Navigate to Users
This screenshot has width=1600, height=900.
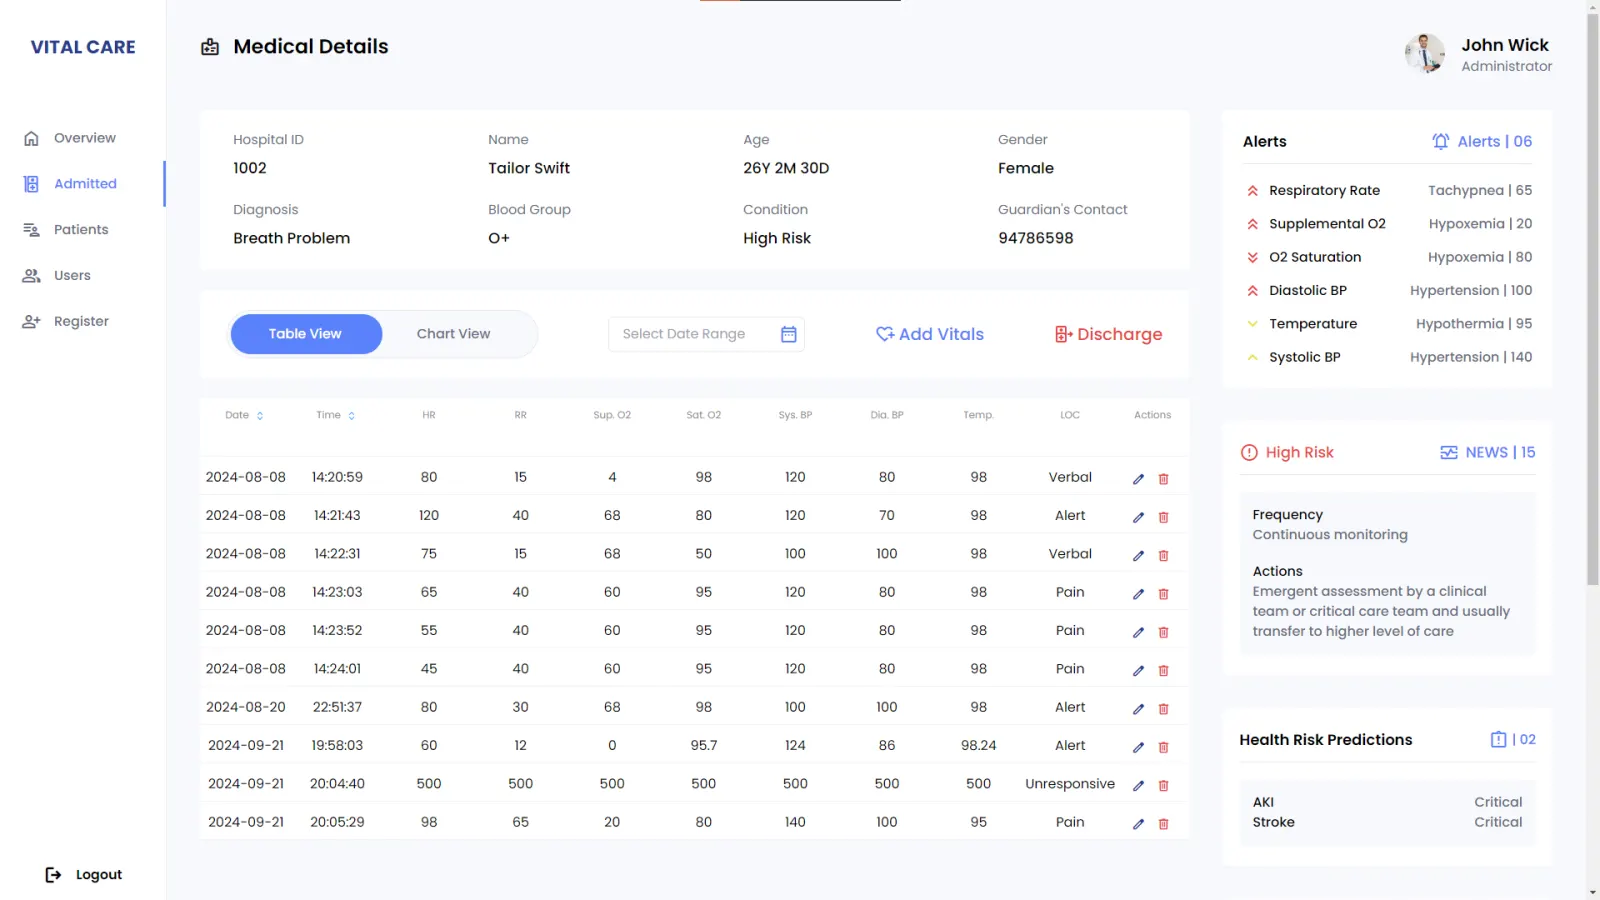(x=71, y=276)
